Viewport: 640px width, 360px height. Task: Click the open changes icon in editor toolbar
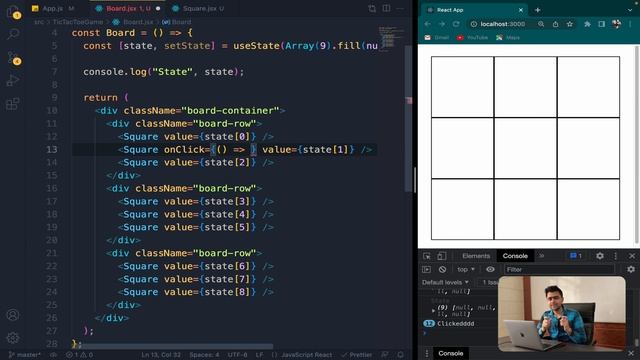coord(372,8)
